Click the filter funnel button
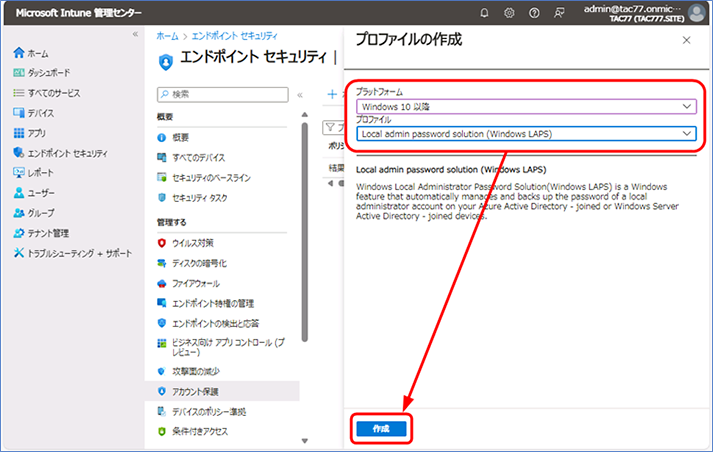Image resolution: width=713 pixels, height=452 pixels. [x=333, y=127]
